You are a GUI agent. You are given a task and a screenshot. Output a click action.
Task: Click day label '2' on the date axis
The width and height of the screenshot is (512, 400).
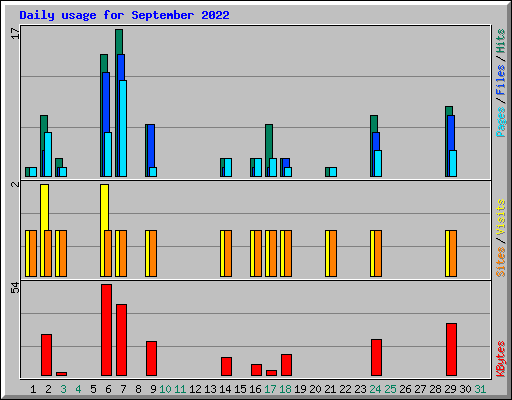point(48,389)
